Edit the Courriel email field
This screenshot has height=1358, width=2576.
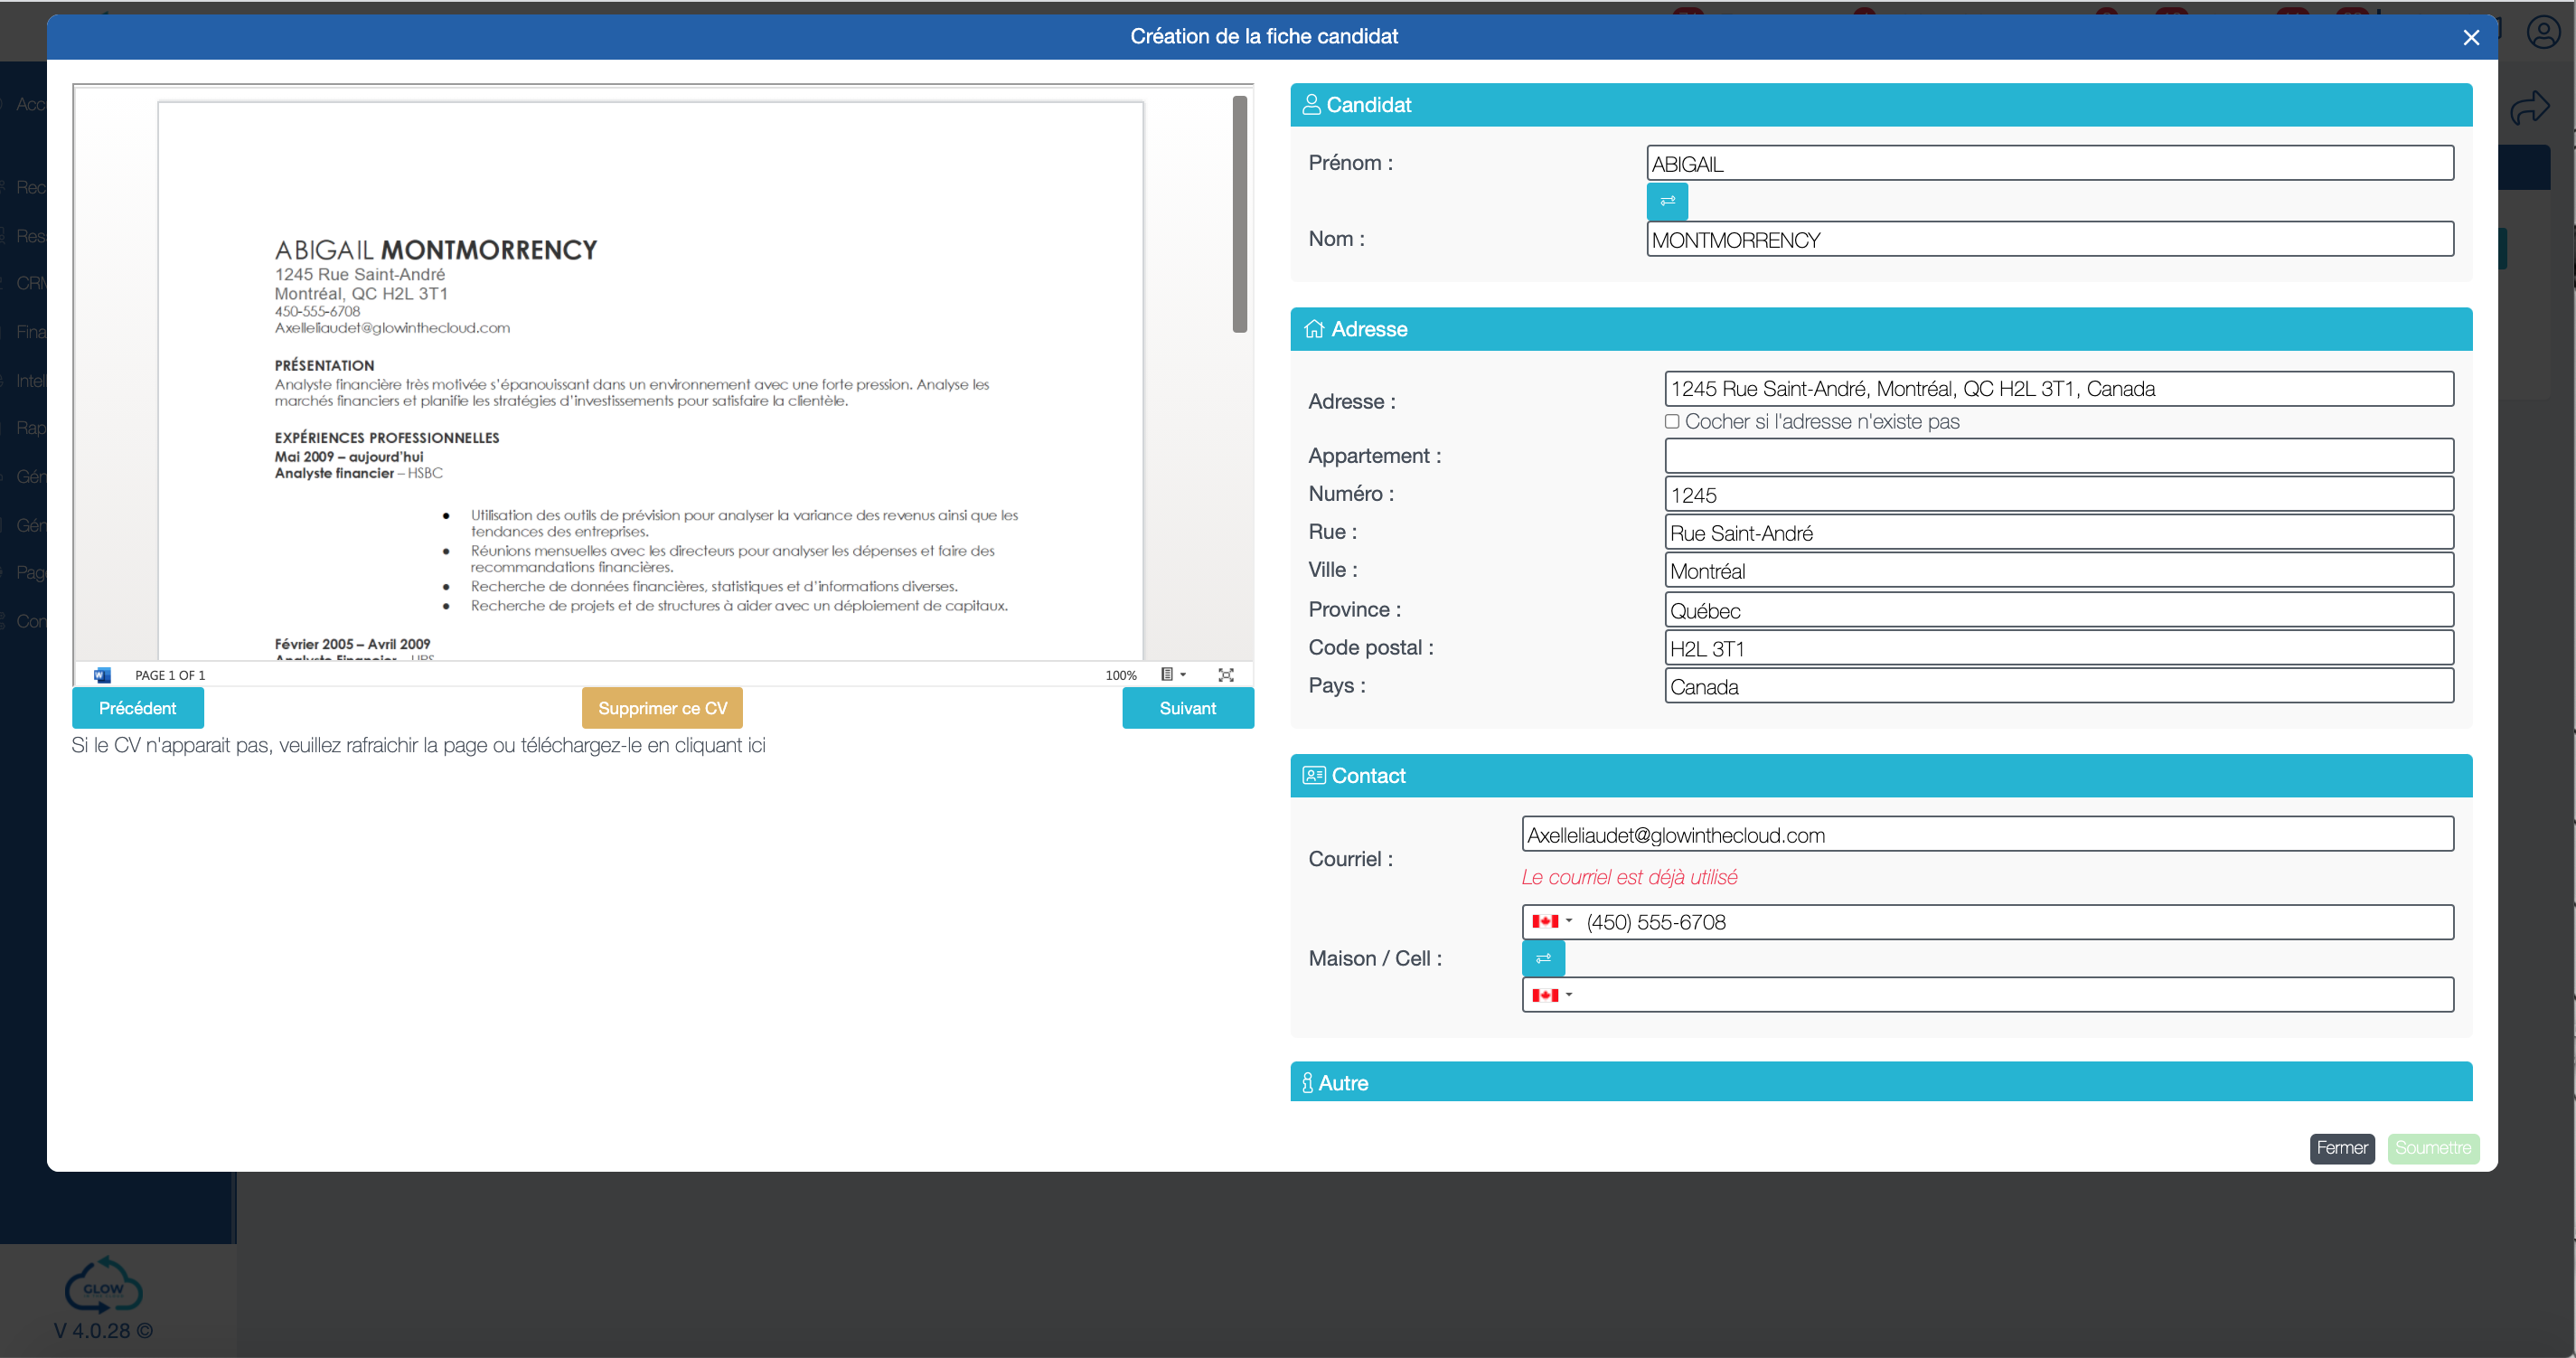click(x=1988, y=834)
